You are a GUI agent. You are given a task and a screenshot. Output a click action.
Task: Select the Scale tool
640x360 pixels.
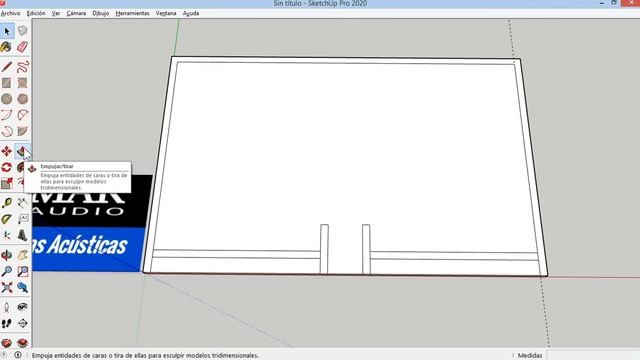click(7, 184)
